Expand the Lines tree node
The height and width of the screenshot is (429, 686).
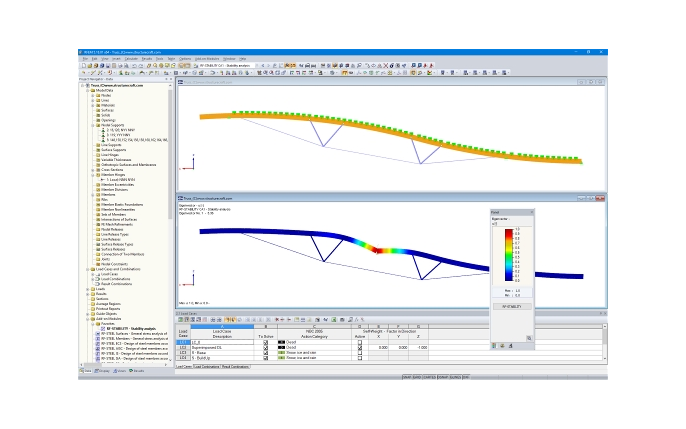coord(93,100)
